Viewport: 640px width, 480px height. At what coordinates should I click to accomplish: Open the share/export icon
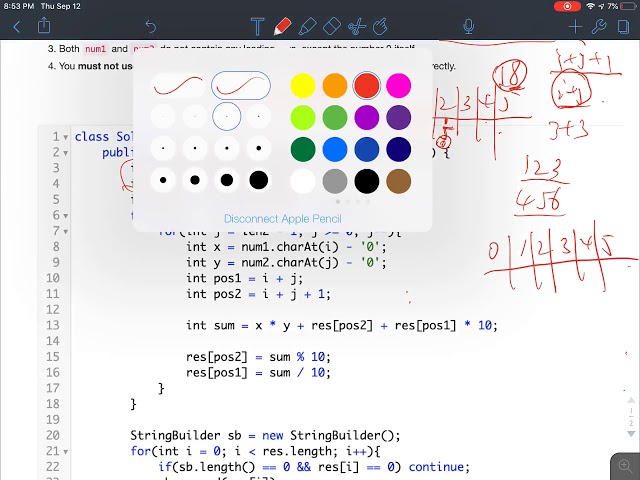click(44, 26)
